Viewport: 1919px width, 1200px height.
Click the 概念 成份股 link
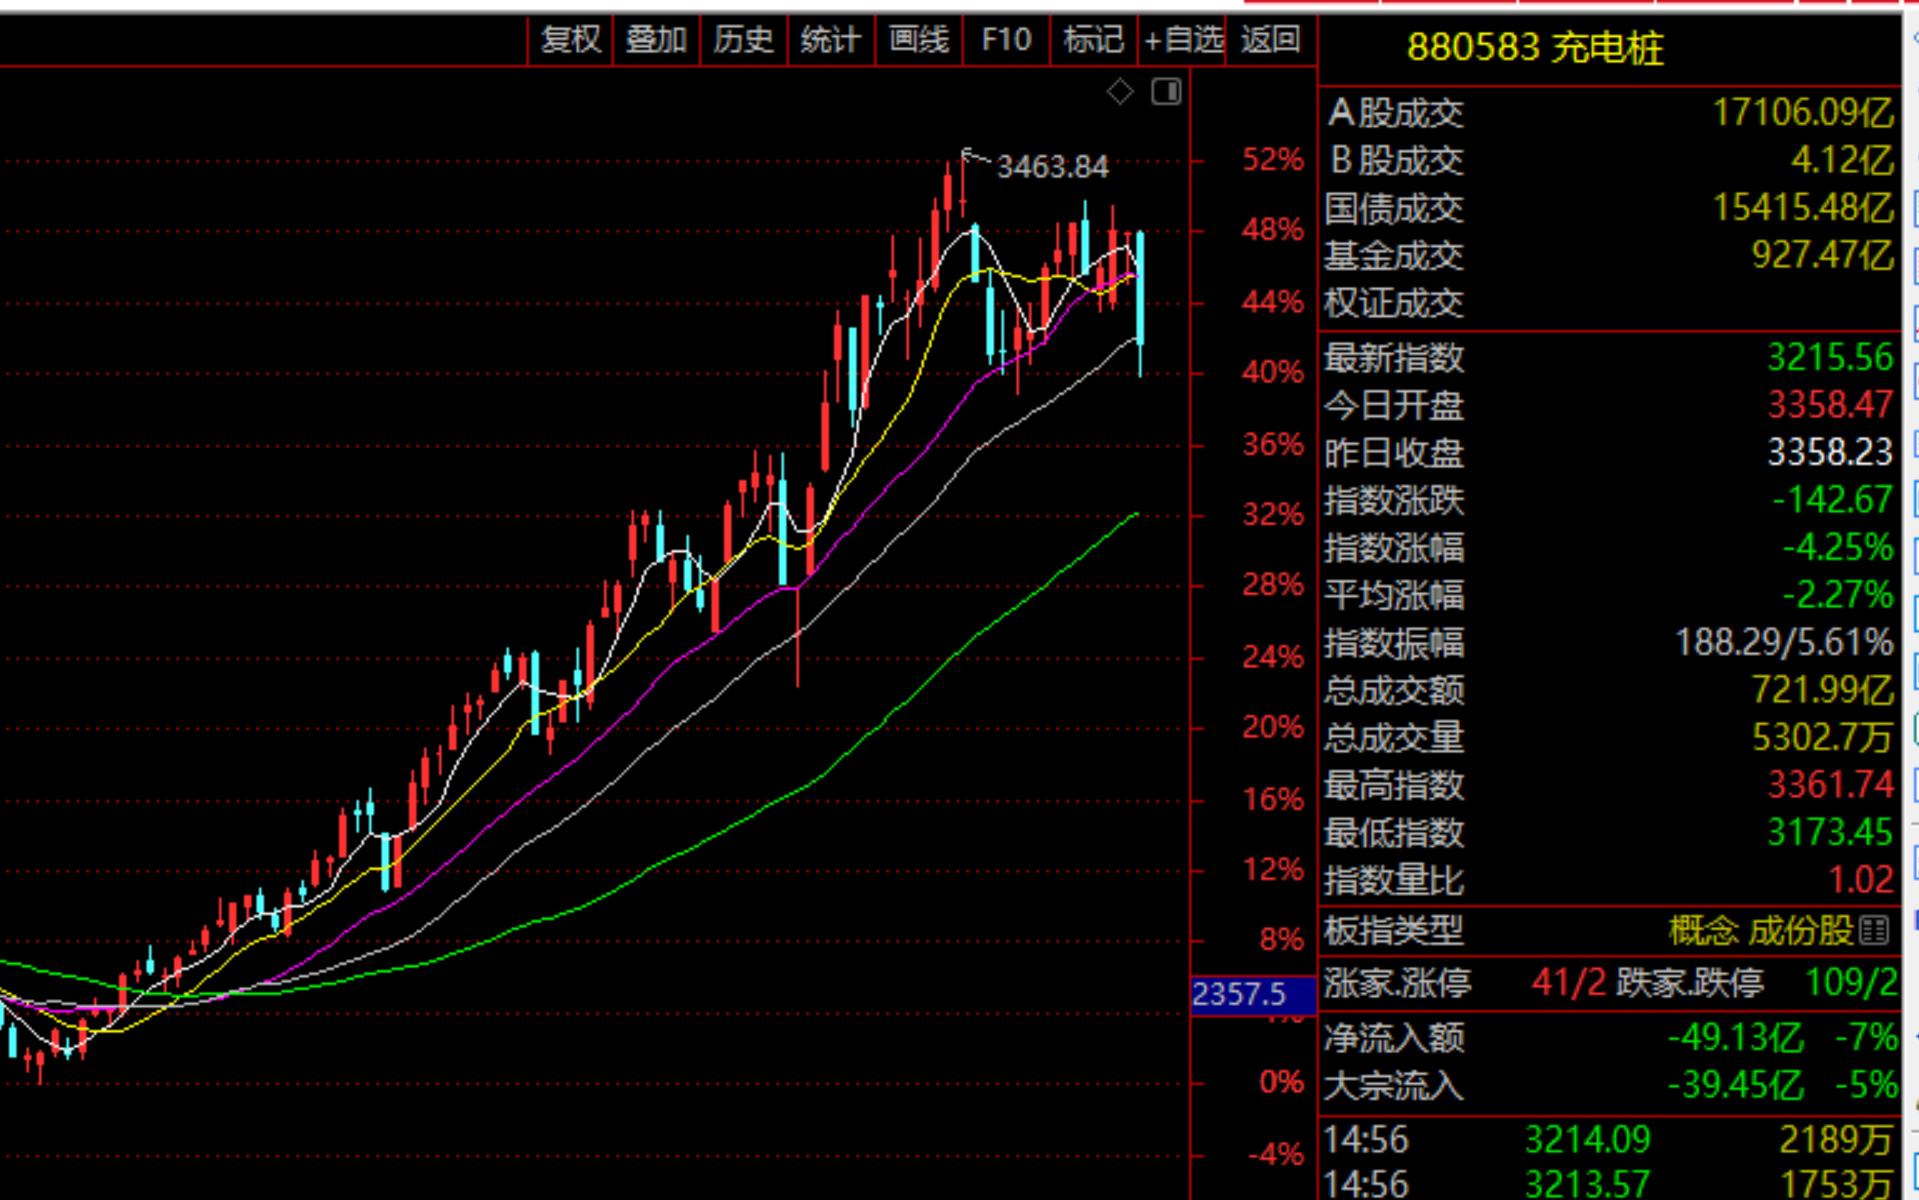pyautogui.click(x=1762, y=931)
